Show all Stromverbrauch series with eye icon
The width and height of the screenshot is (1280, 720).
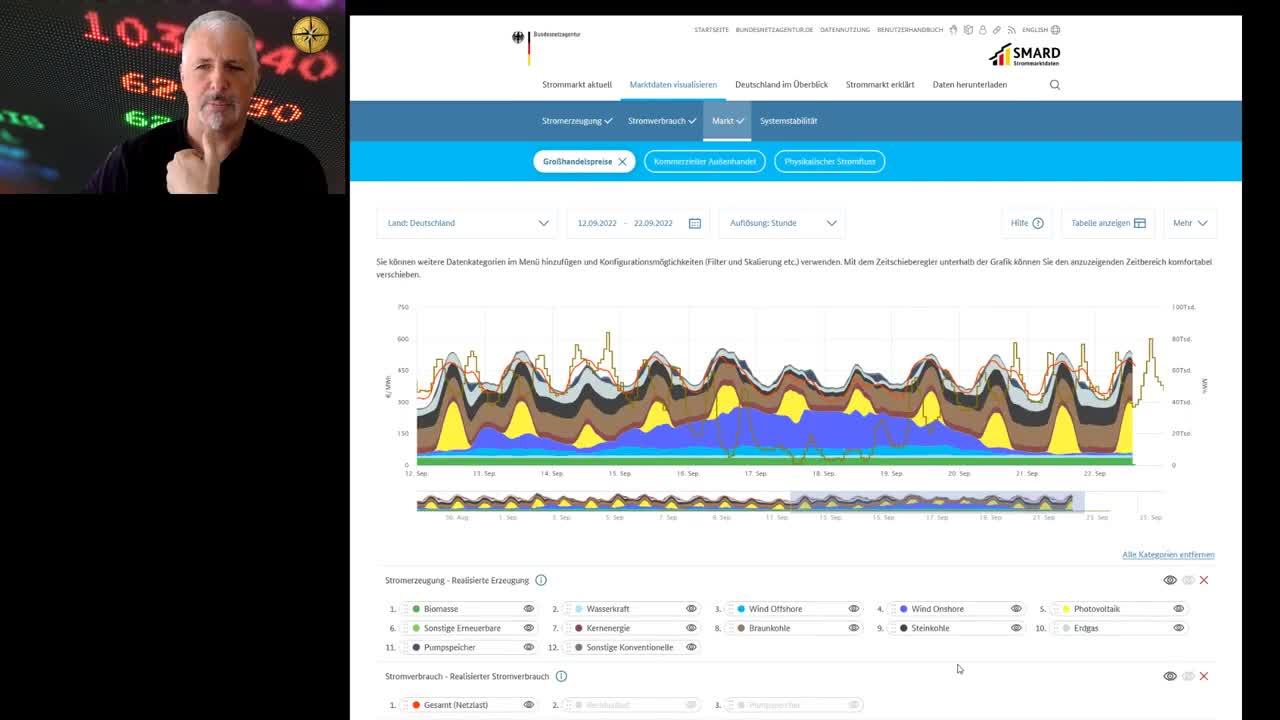1170,676
